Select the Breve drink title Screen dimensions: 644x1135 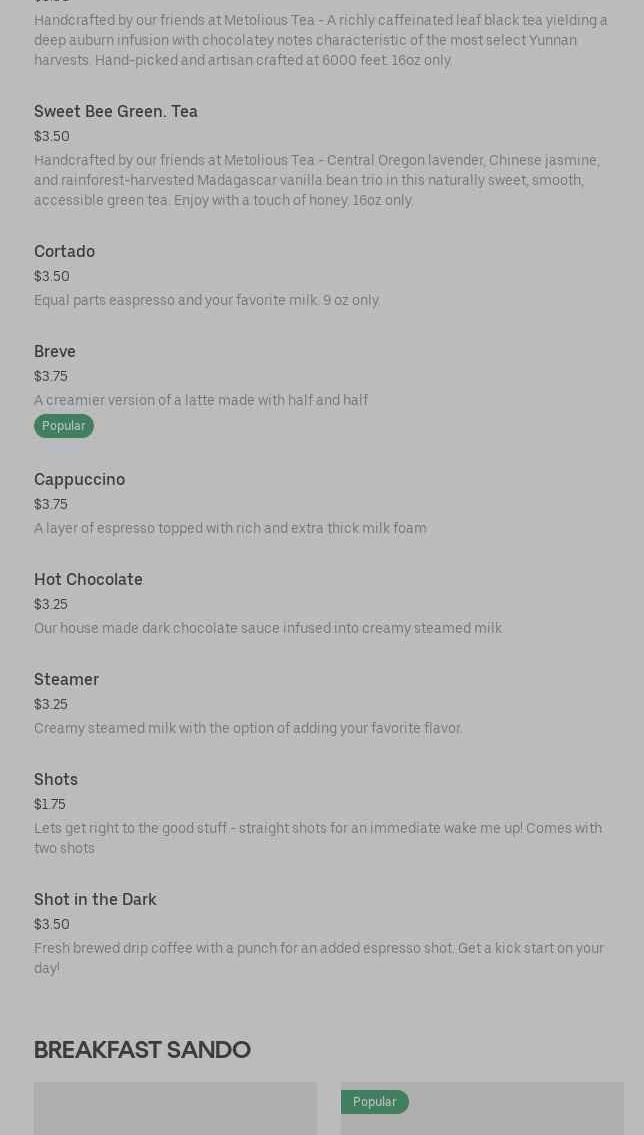(55, 351)
